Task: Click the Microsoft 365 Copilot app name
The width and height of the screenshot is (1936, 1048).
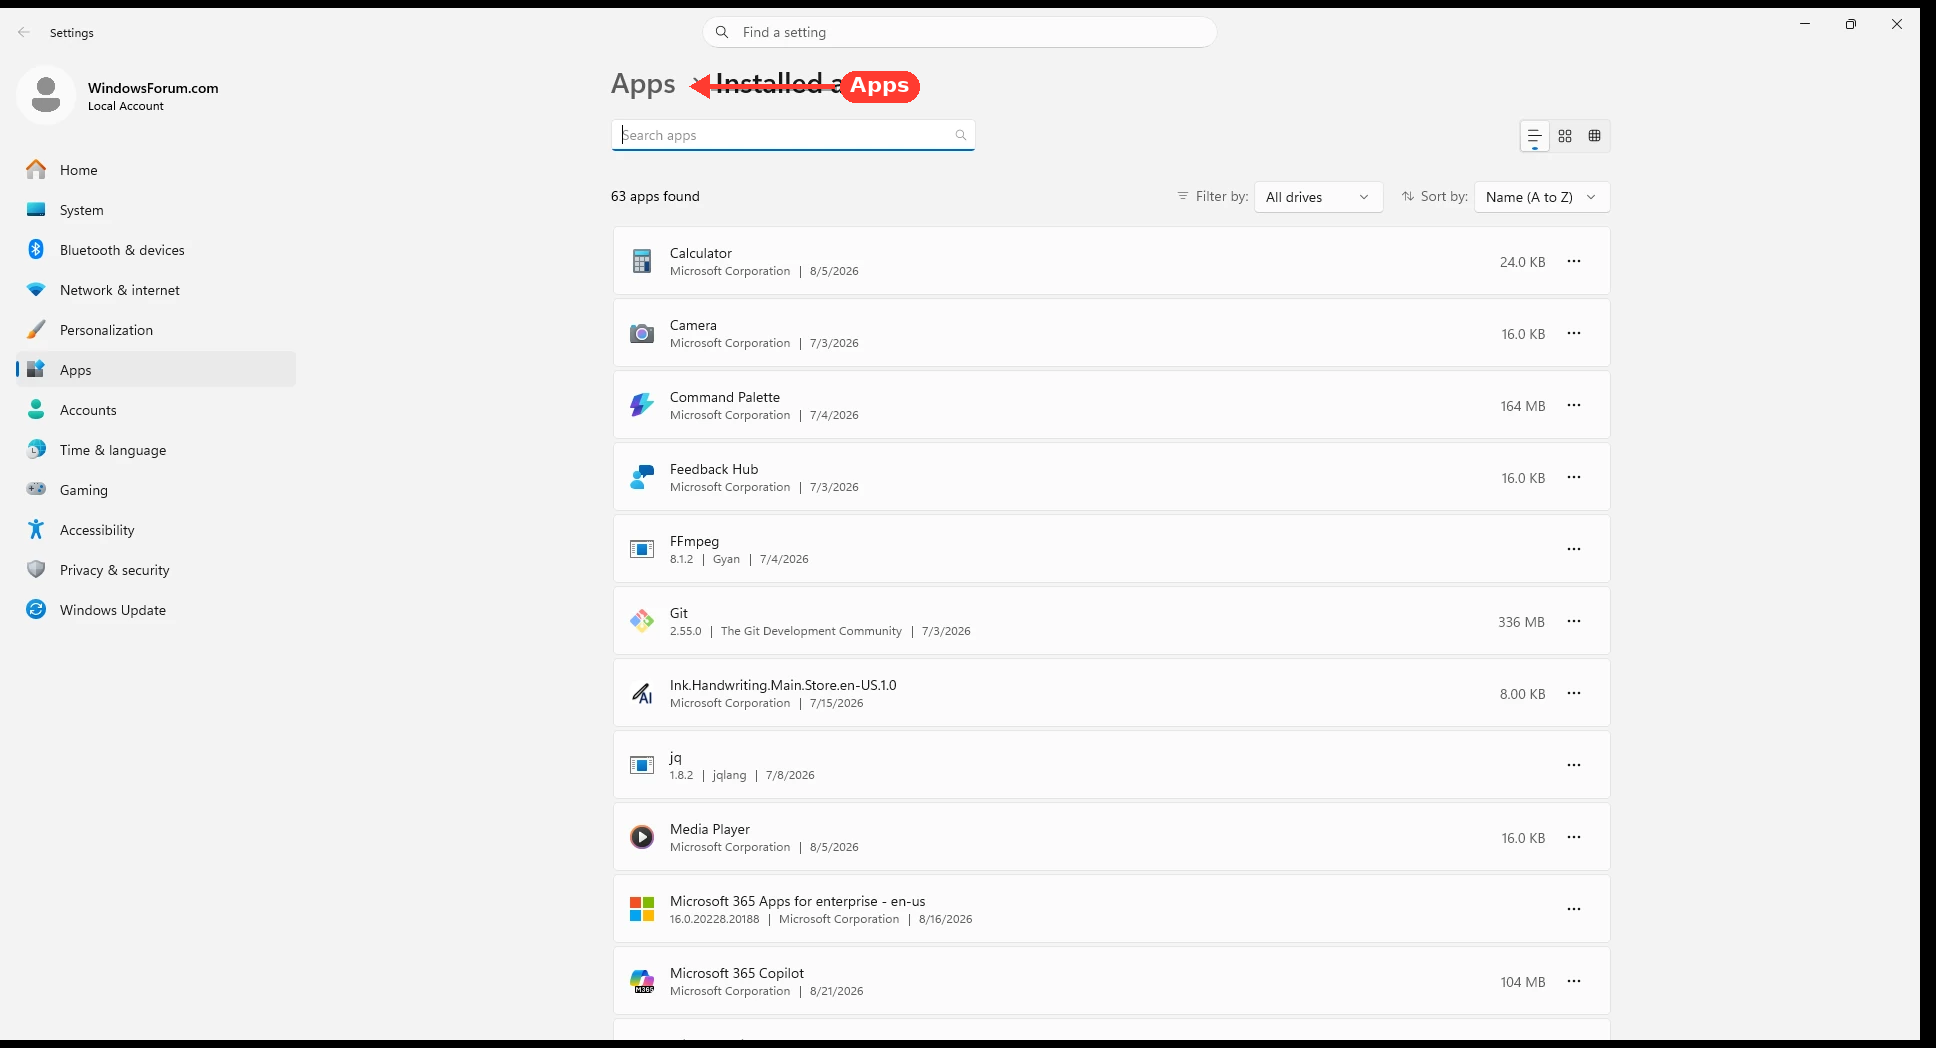Action: pos(737,973)
